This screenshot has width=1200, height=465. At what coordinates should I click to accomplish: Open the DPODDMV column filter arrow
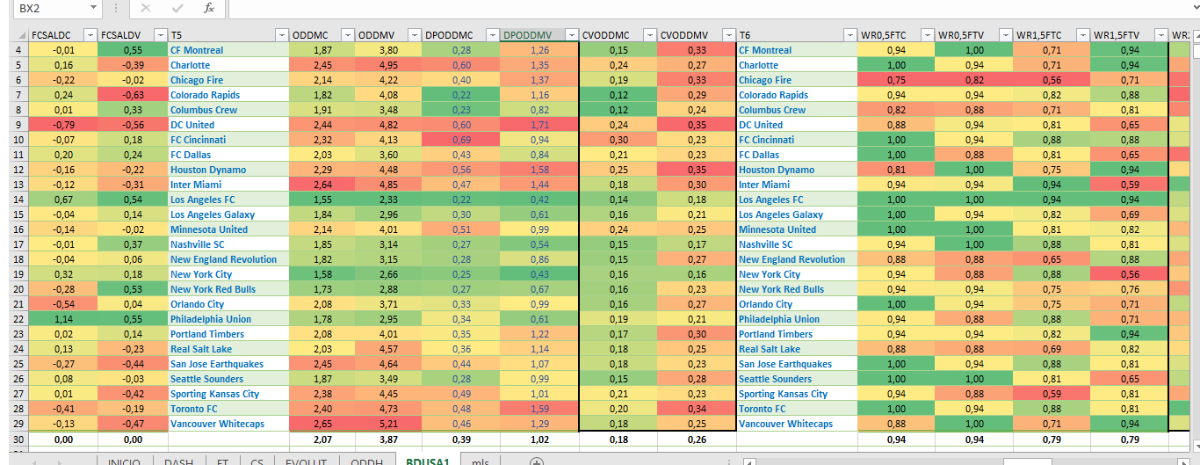tap(571, 35)
